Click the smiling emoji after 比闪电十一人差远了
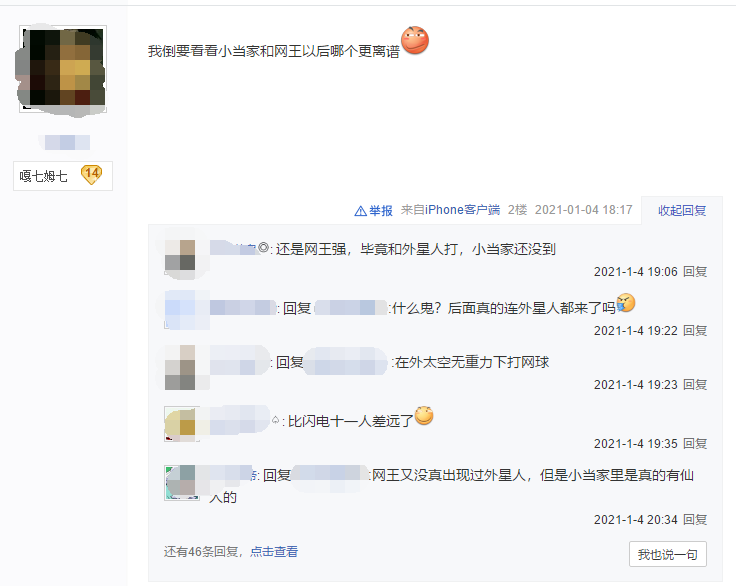736x586 pixels. click(x=424, y=415)
